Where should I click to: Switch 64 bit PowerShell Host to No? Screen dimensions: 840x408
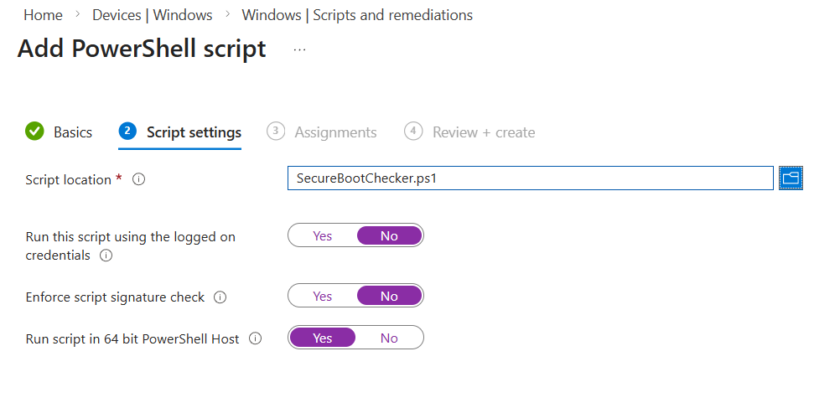click(389, 338)
